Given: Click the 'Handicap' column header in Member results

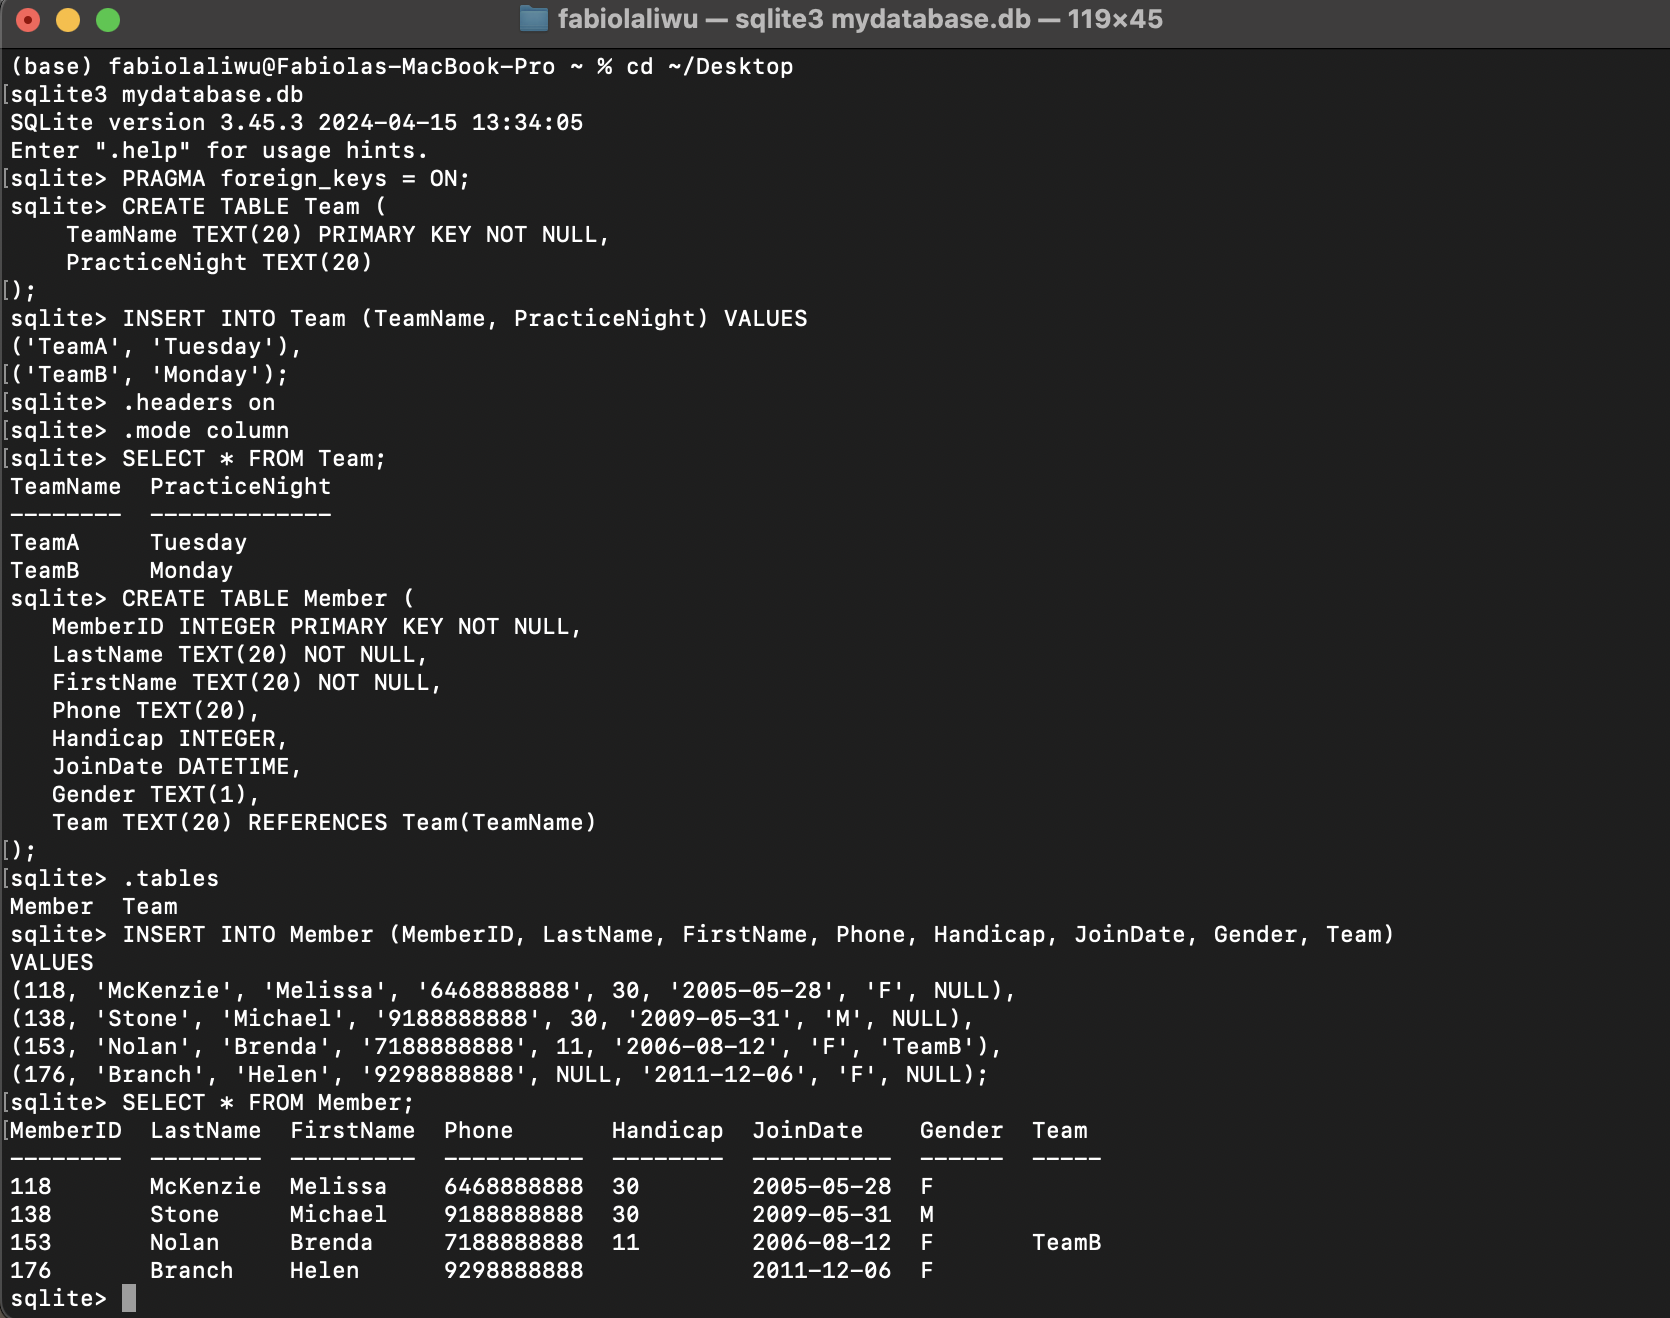Looking at the screenshot, I should coord(667,1131).
